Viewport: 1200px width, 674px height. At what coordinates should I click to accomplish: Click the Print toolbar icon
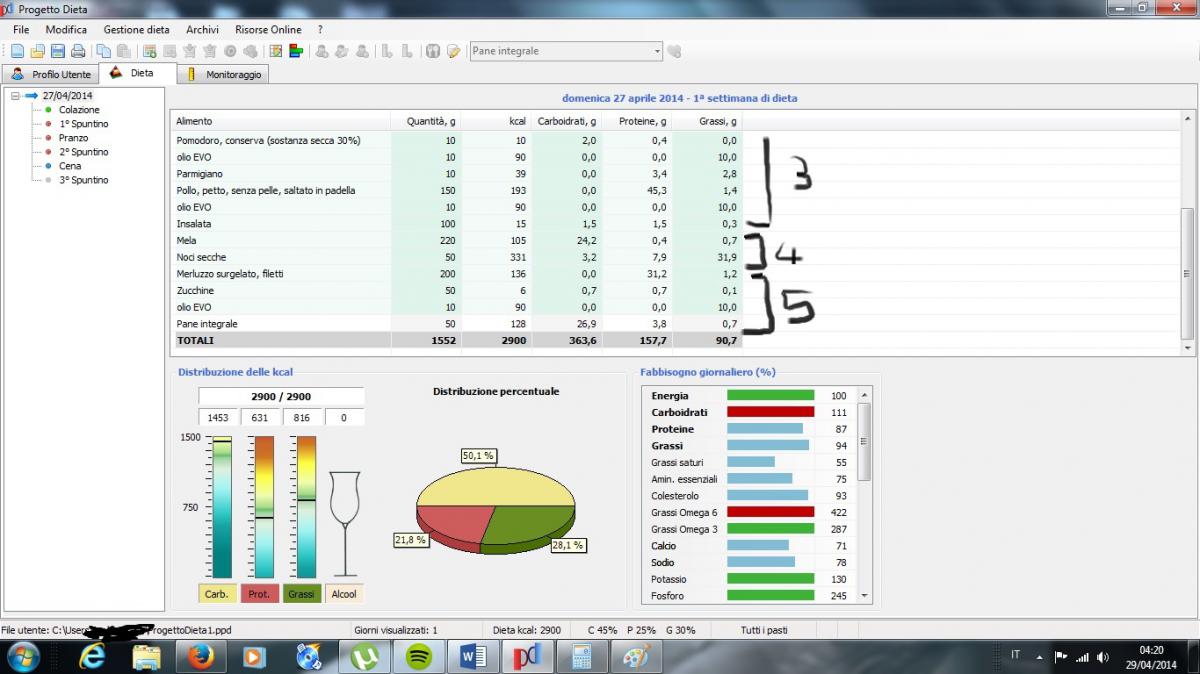[77, 51]
